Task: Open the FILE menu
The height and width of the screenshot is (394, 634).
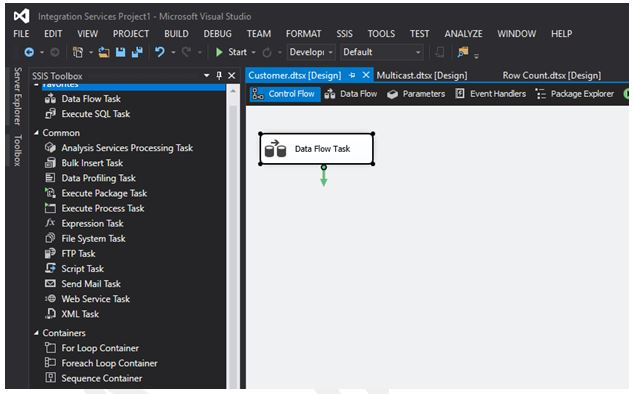Action: click(21, 34)
